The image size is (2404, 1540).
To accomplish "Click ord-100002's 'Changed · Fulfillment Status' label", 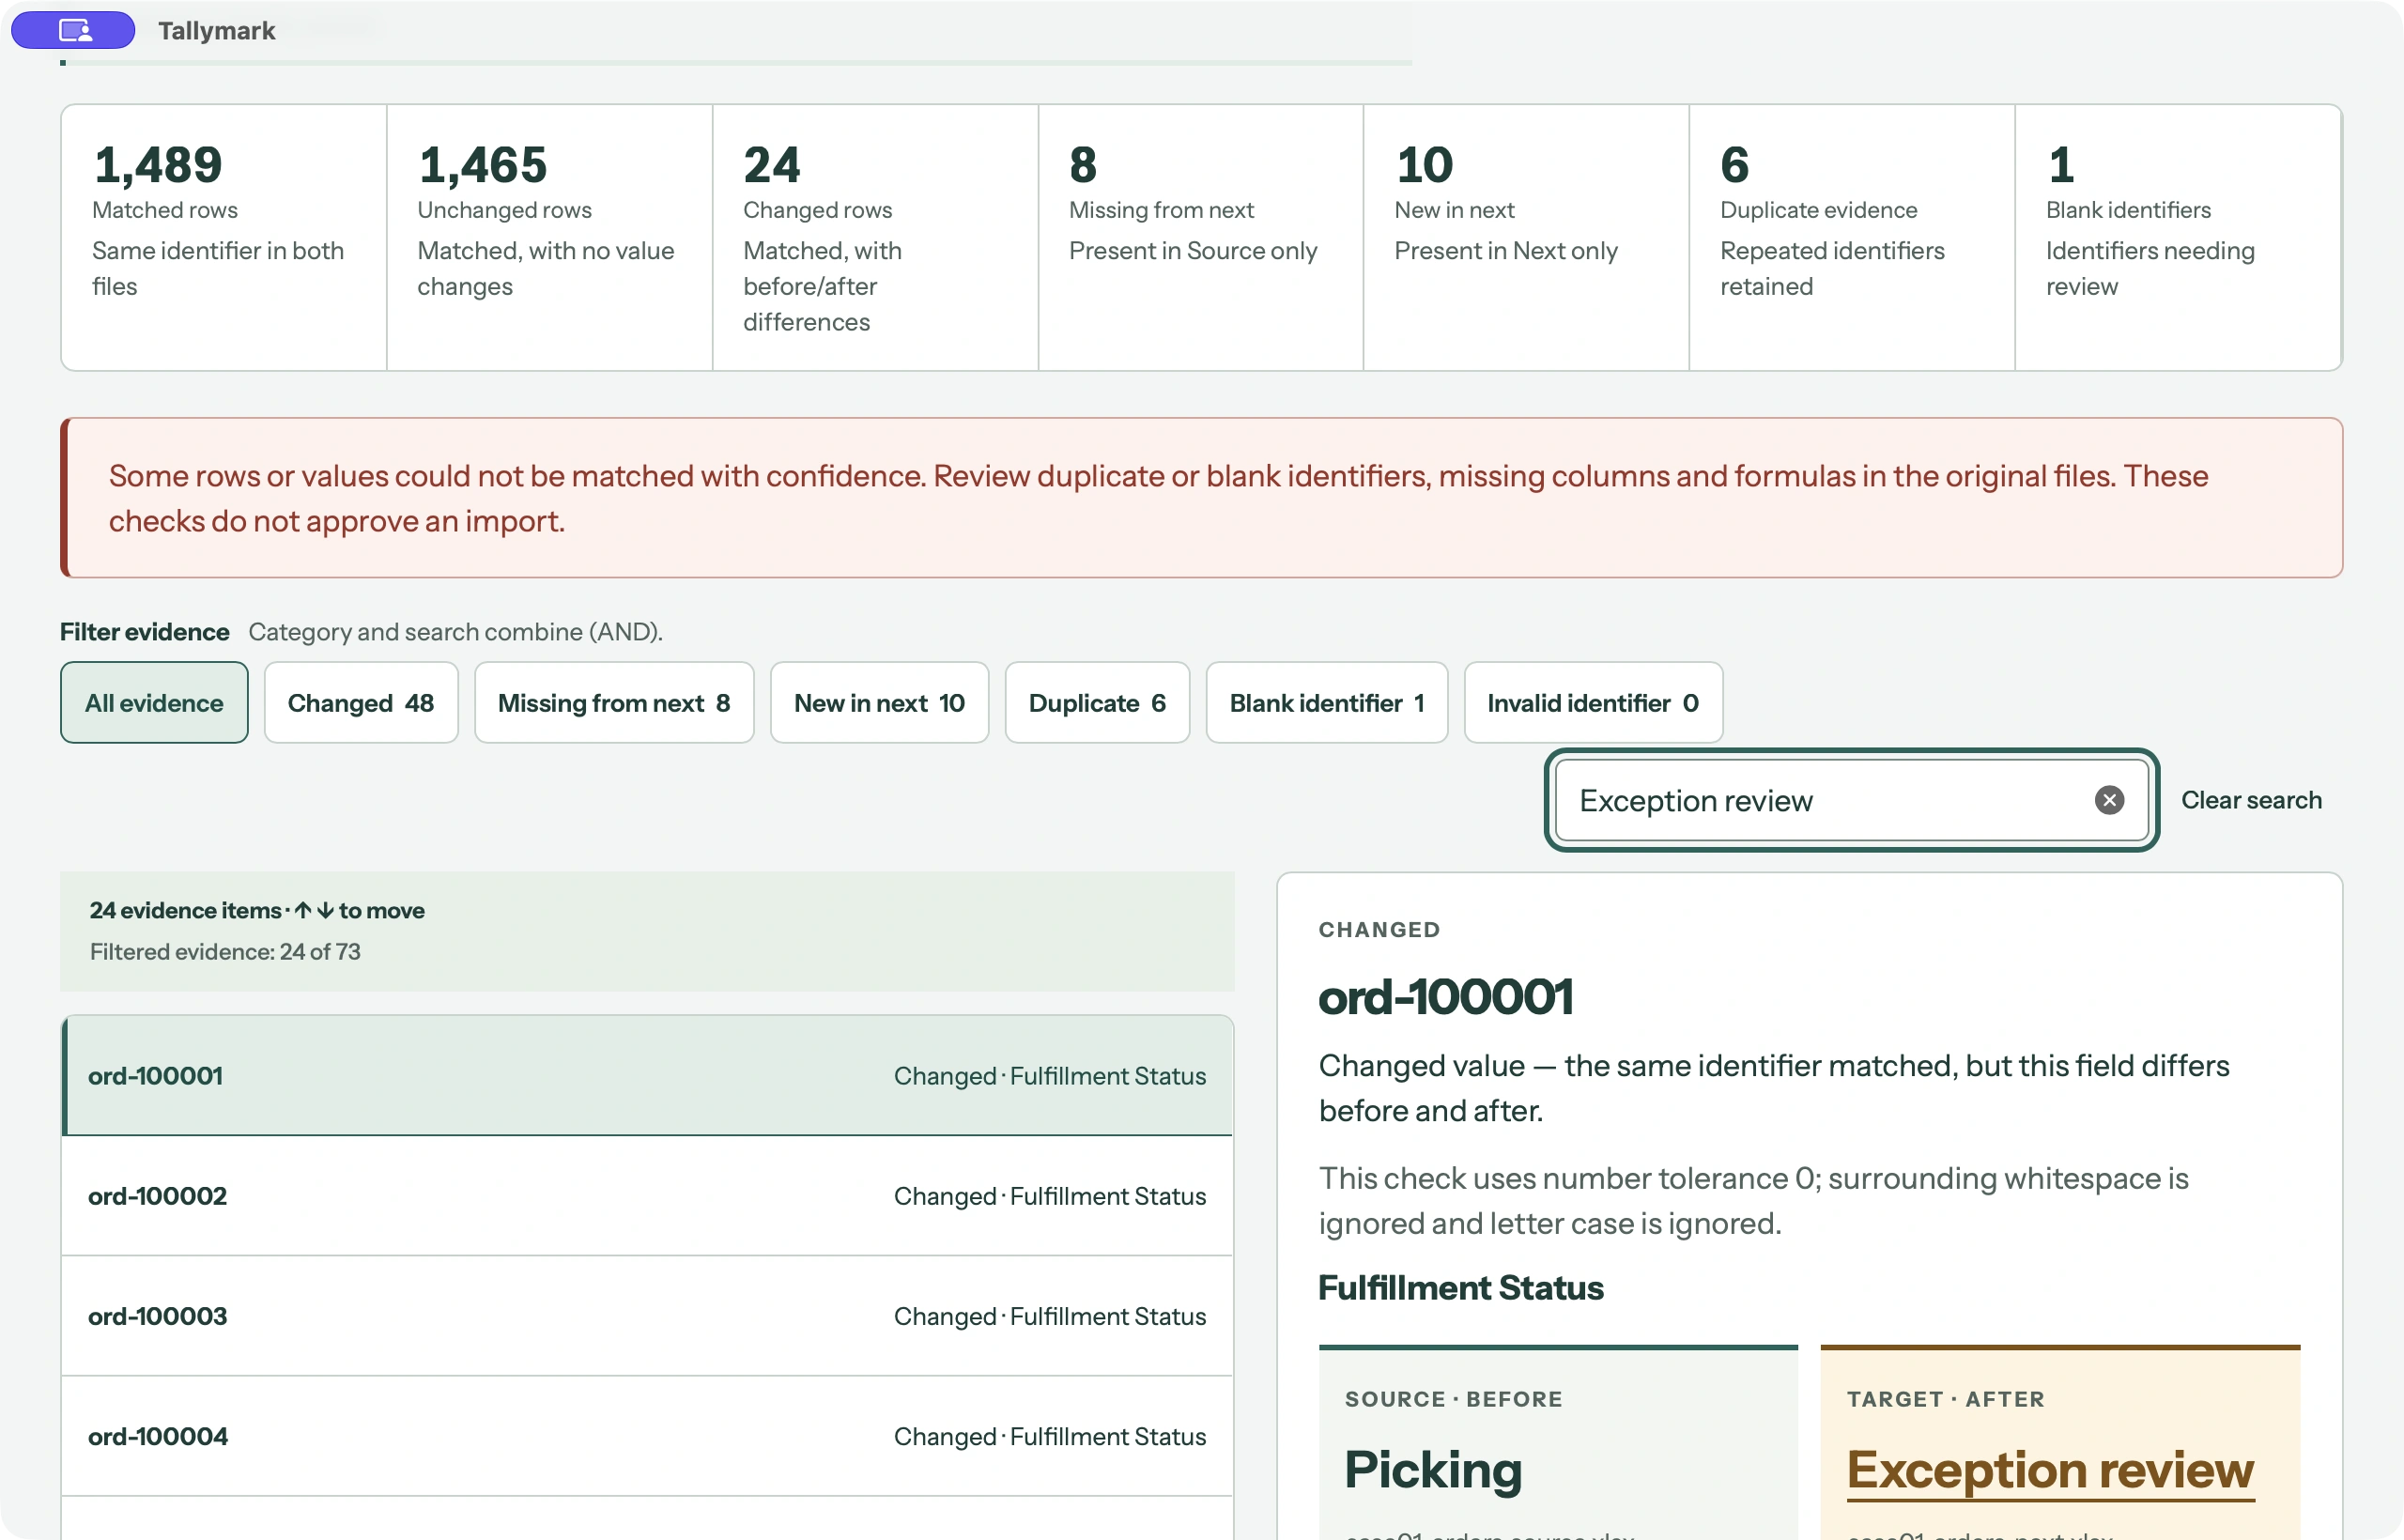I will pyautogui.click(x=1050, y=1196).
